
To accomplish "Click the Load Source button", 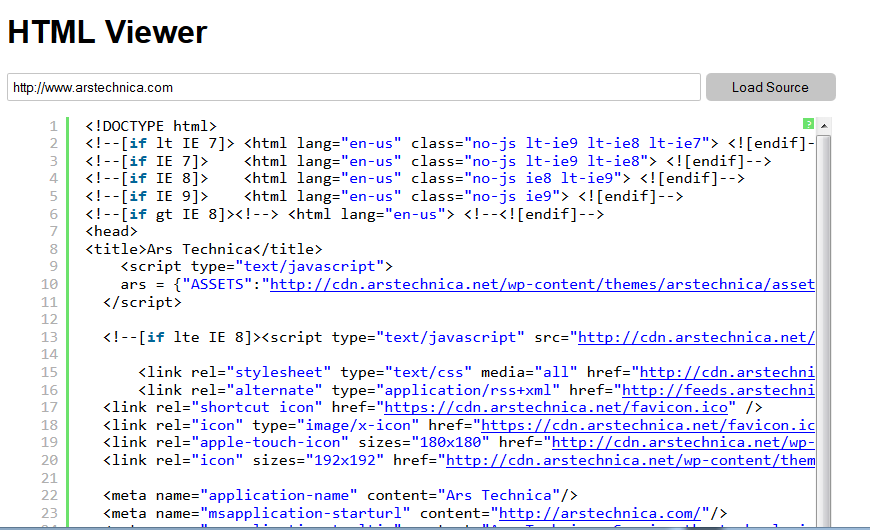I will point(771,87).
